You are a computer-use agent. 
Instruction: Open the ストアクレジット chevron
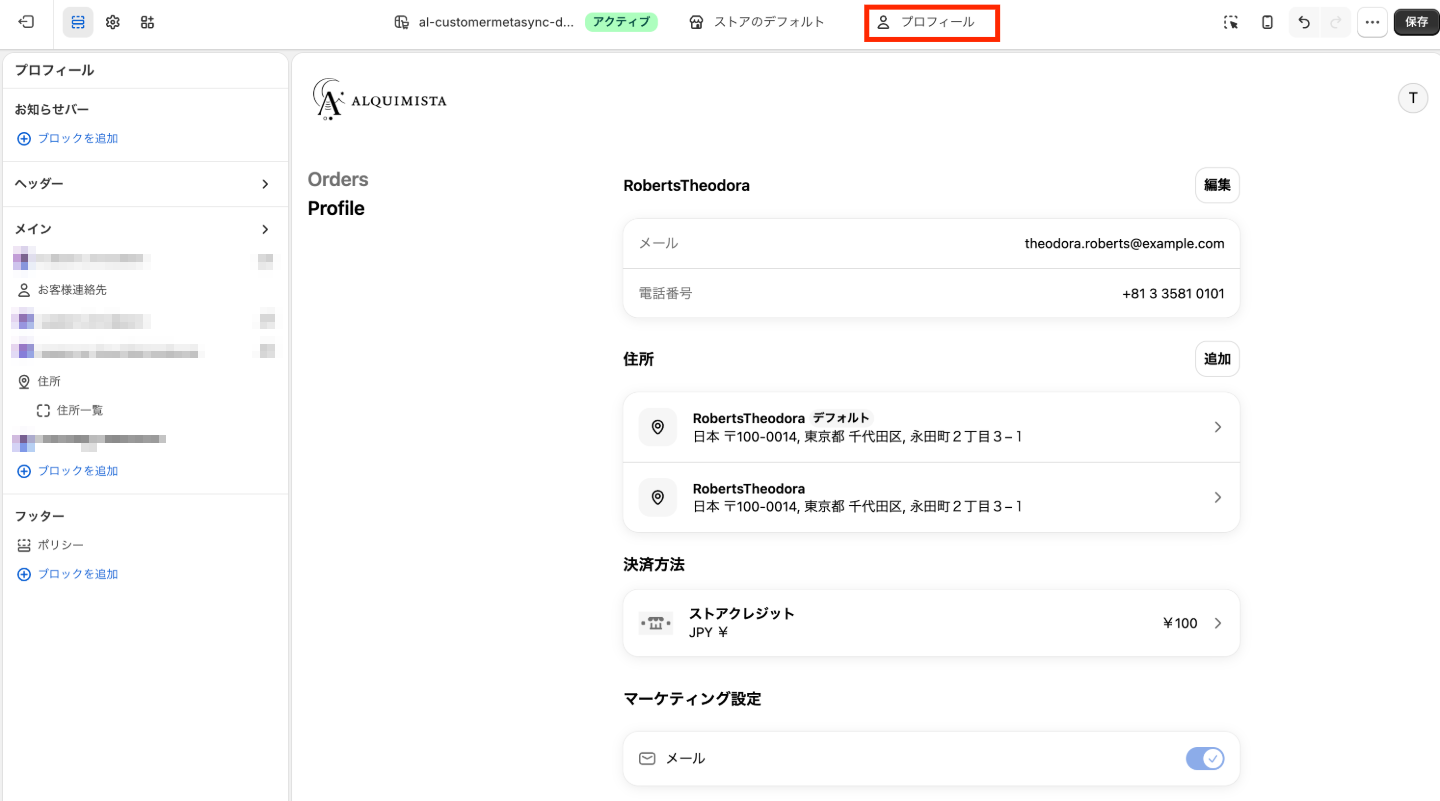coord(1217,623)
